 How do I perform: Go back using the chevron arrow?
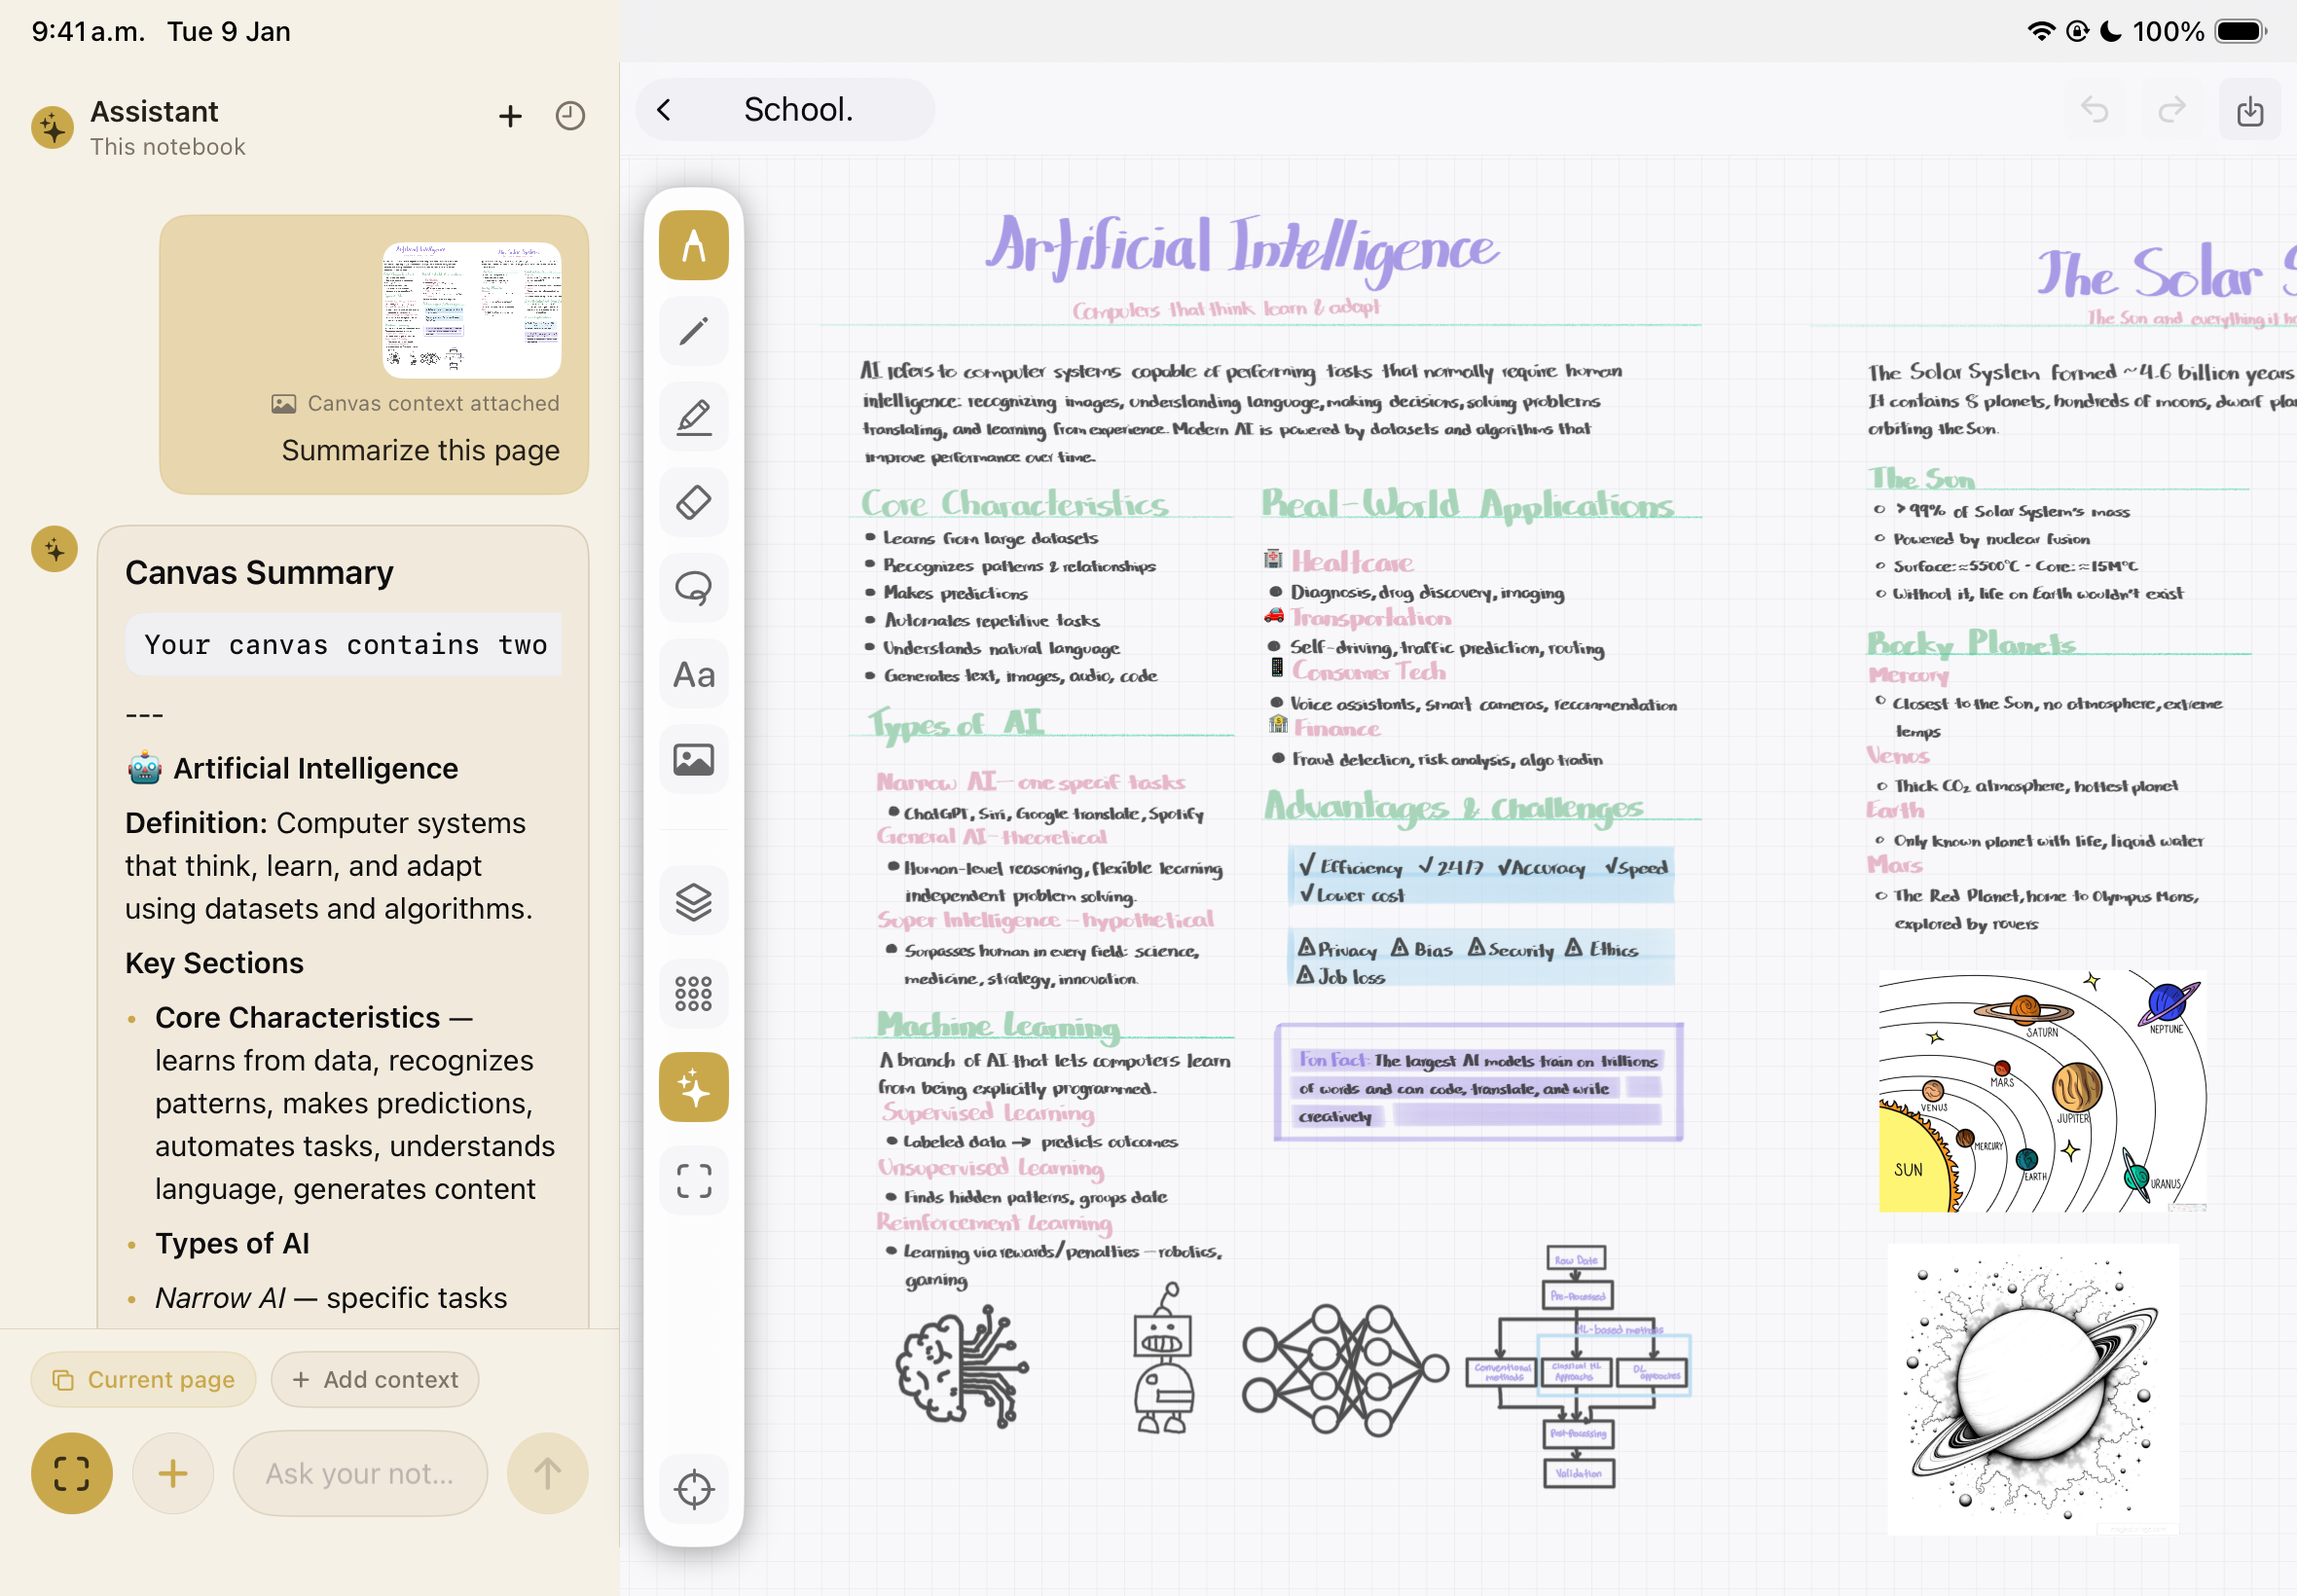click(664, 109)
